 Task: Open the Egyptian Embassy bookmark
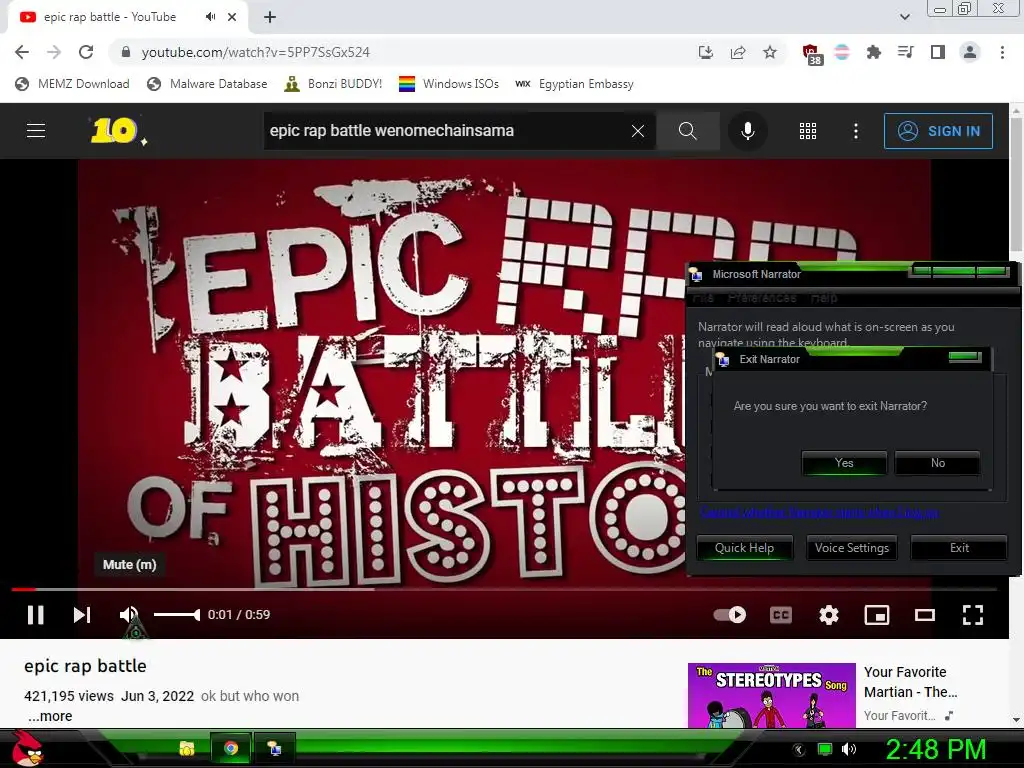(575, 84)
